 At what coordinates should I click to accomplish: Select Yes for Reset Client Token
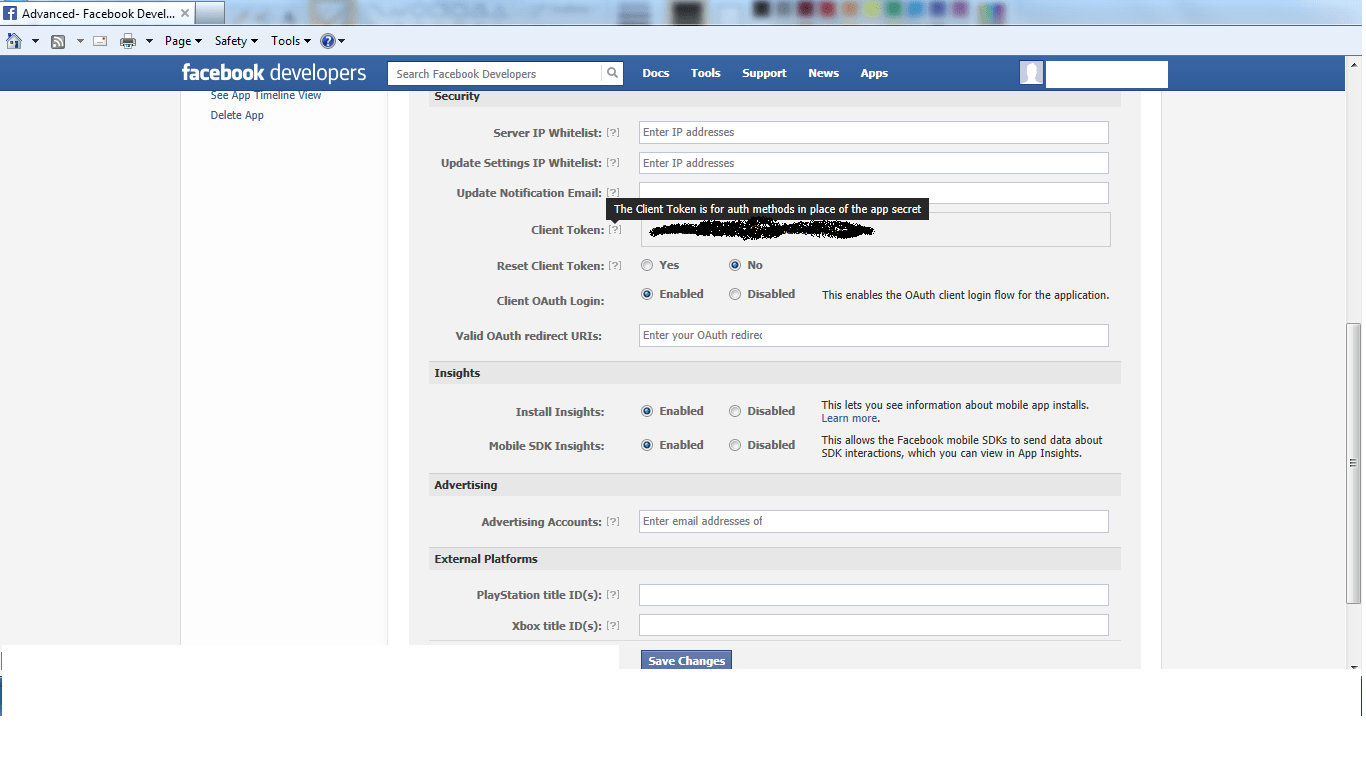[647, 265]
